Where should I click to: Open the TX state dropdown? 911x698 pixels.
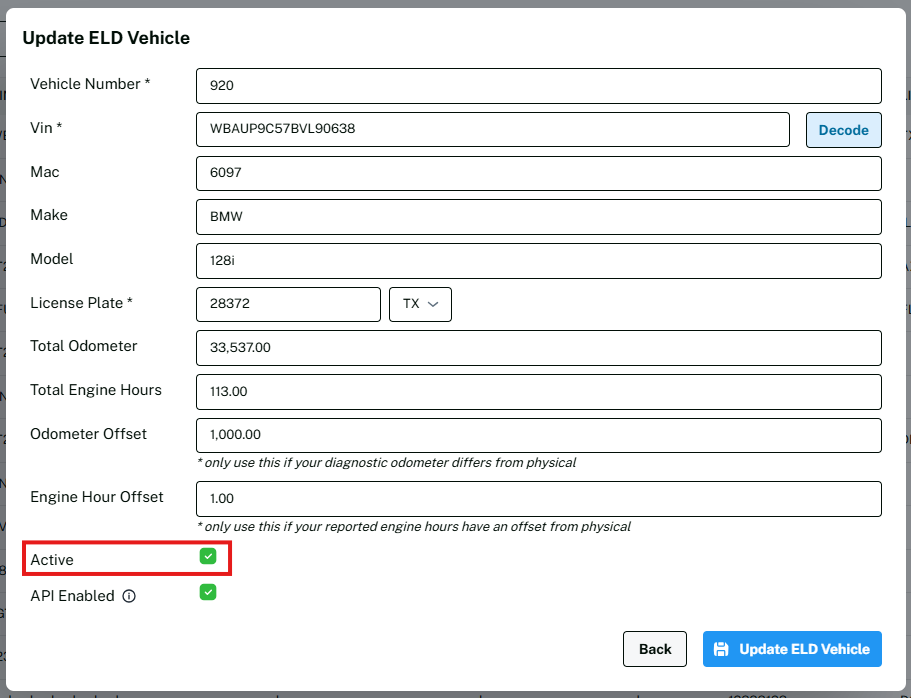(420, 305)
